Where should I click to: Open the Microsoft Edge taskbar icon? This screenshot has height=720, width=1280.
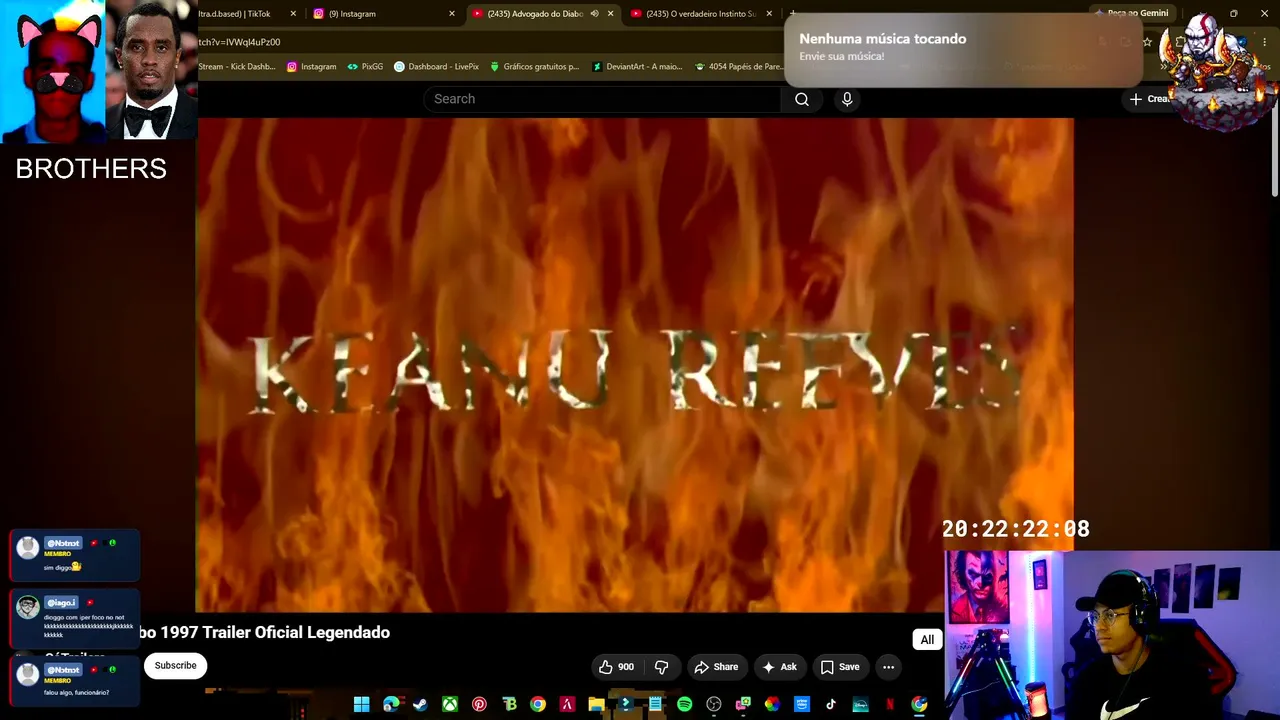[x=391, y=705]
